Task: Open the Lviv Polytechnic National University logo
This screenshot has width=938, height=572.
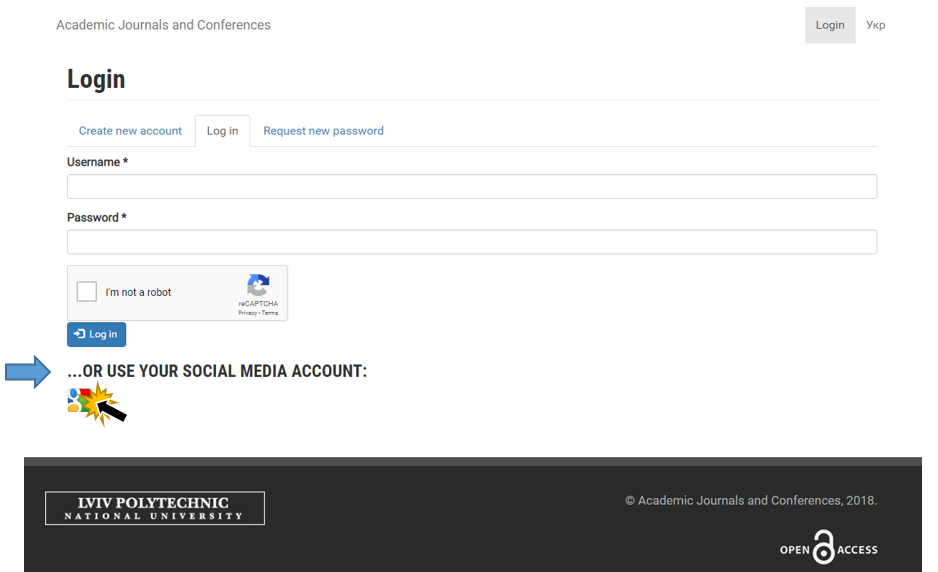Action: [155, 508]
